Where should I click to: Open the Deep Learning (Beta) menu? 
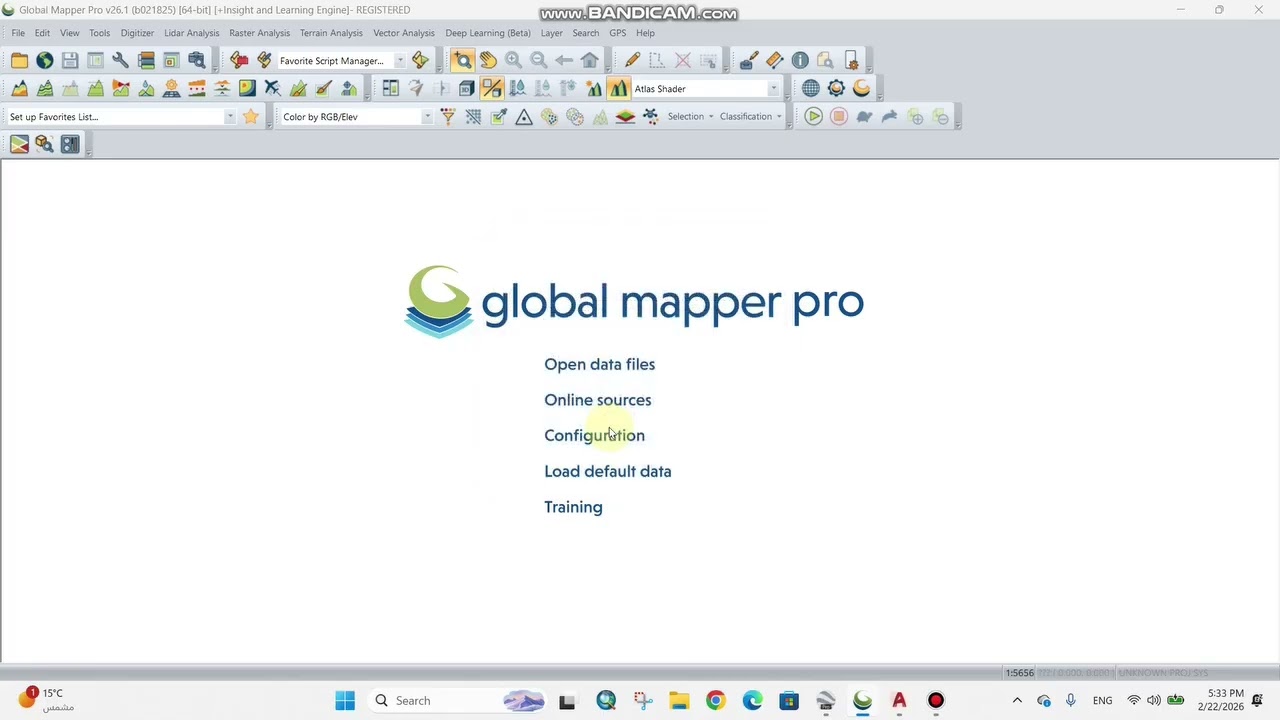click(488, 33)
